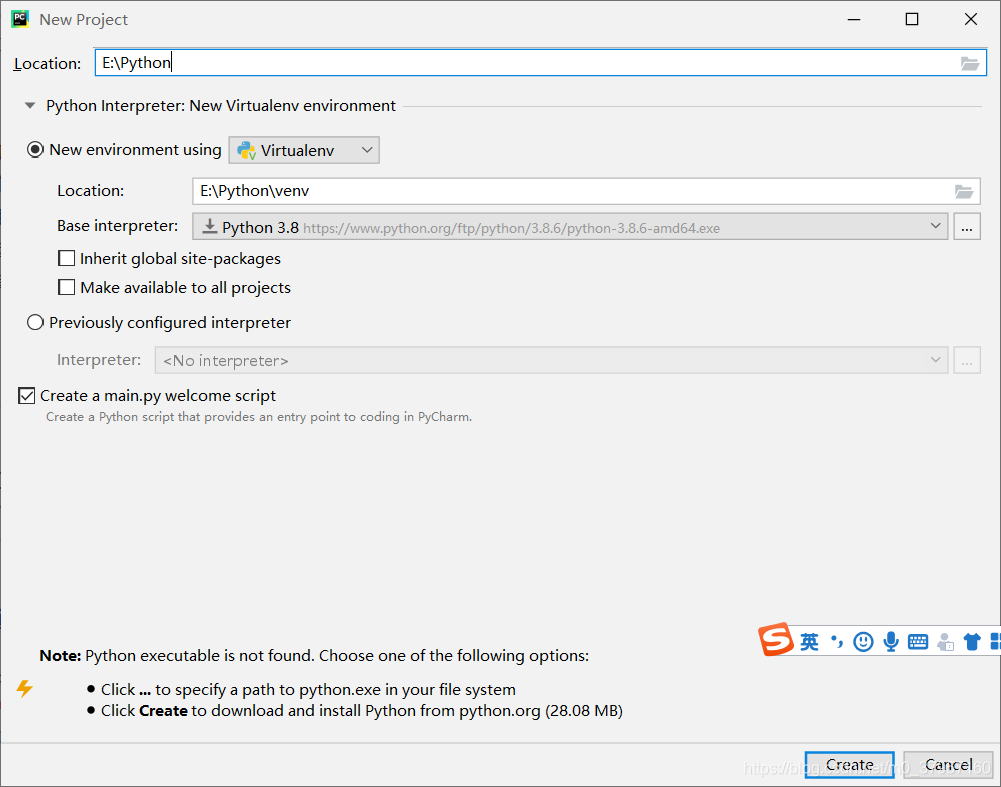The image size is (1001, 787).
Task: Click ... button next to Base interpreter
Action: coord(967,227)
